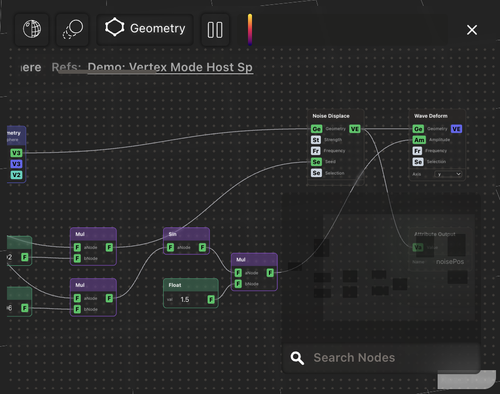Image resolution: width=500 pixels, height=394 pixels.
Task: Click the green VE output on Noise Displace
Action: click(355, 129)
